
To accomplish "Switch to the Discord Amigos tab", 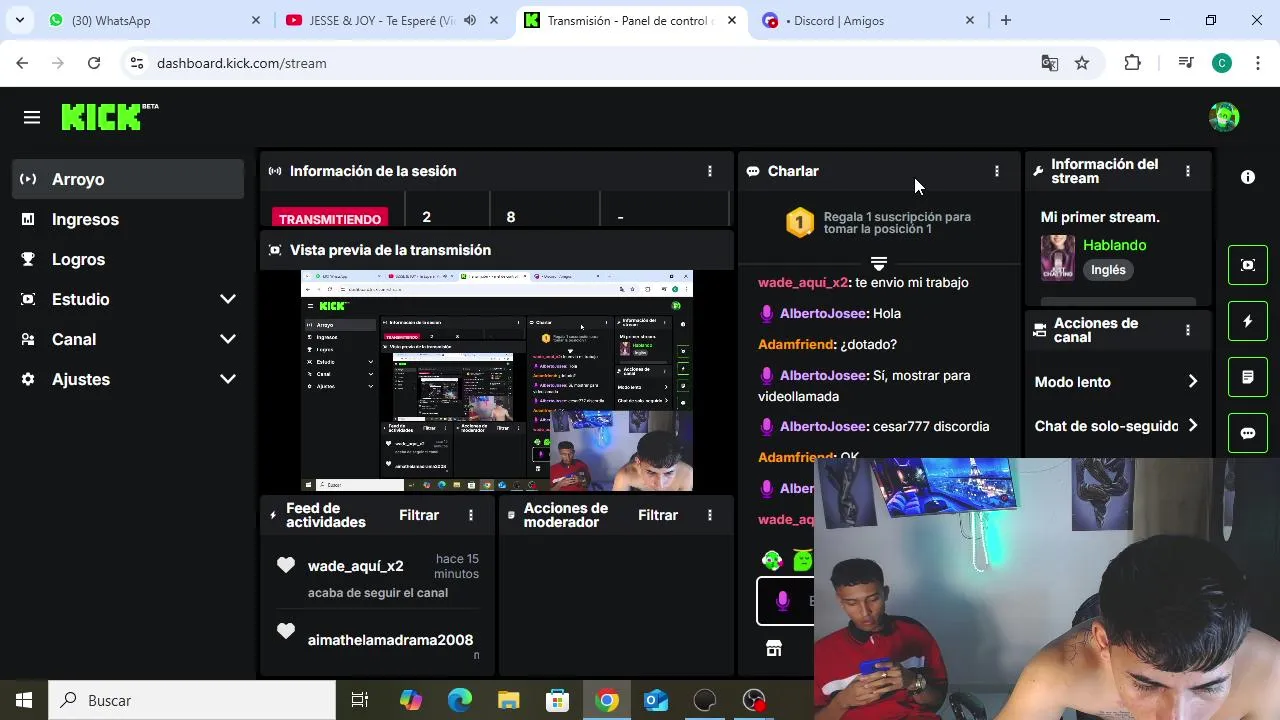I will pyautogui.click(x=867, y=20).
